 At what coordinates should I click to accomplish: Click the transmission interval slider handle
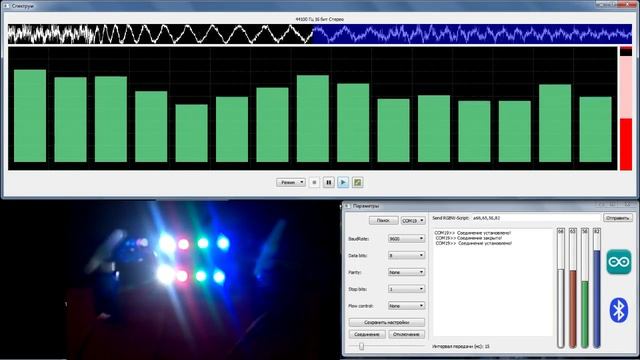[361, 347]
